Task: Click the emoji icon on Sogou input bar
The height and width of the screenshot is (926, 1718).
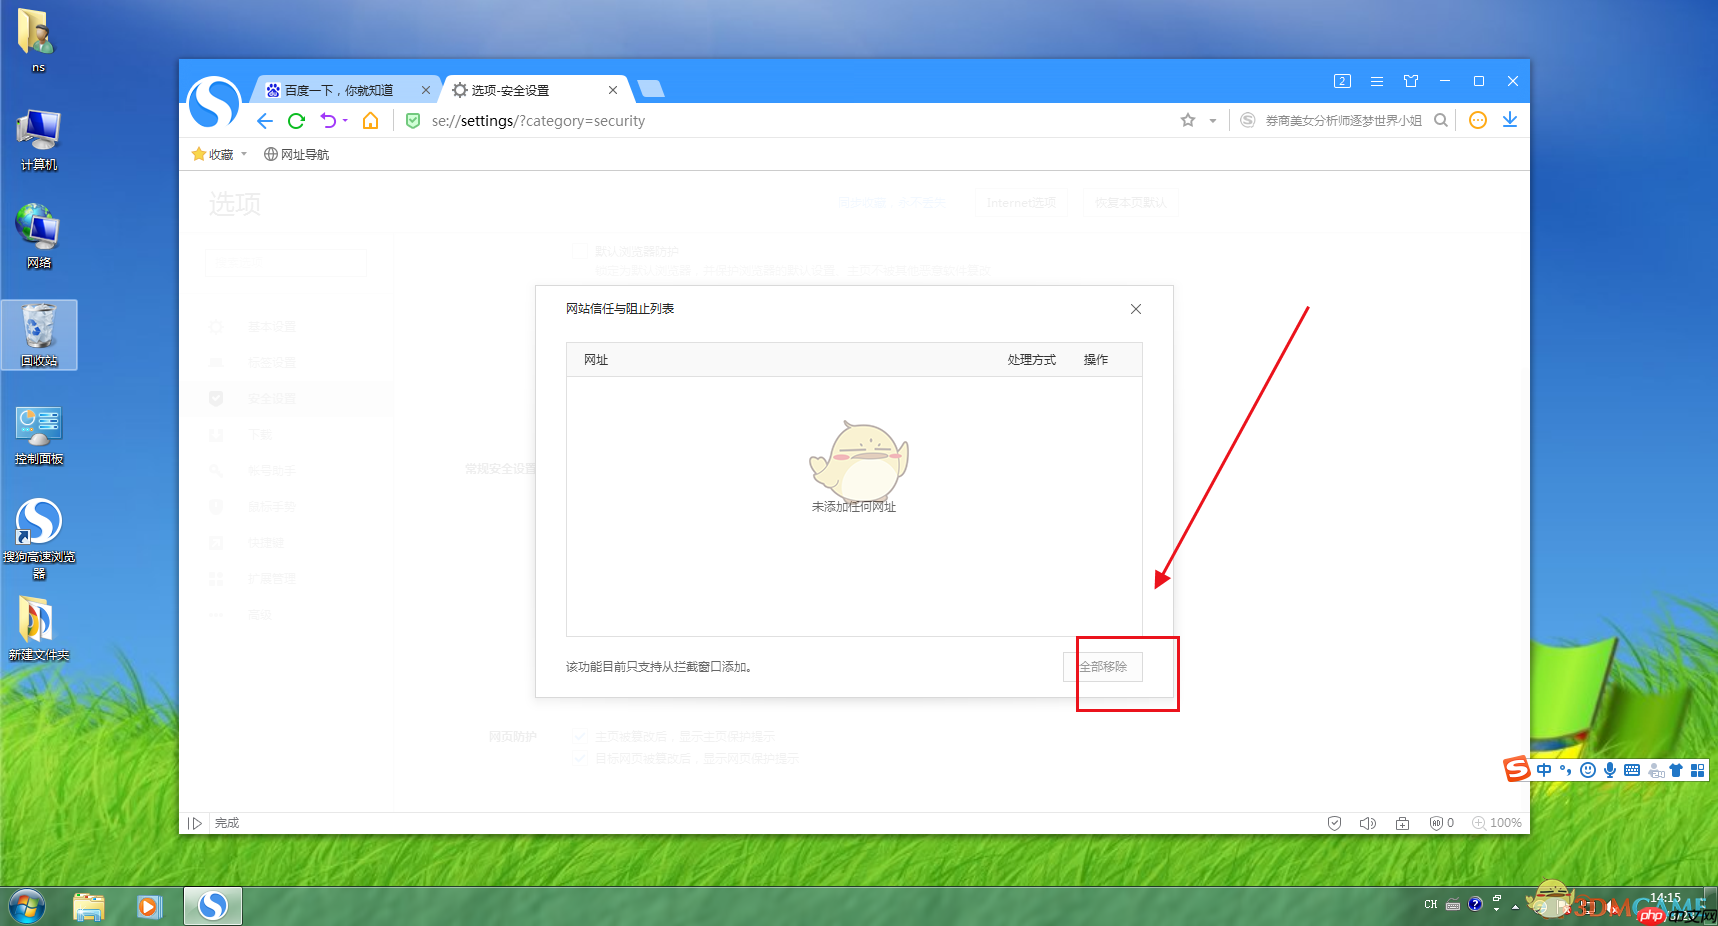Action: tap(1587, 770)
